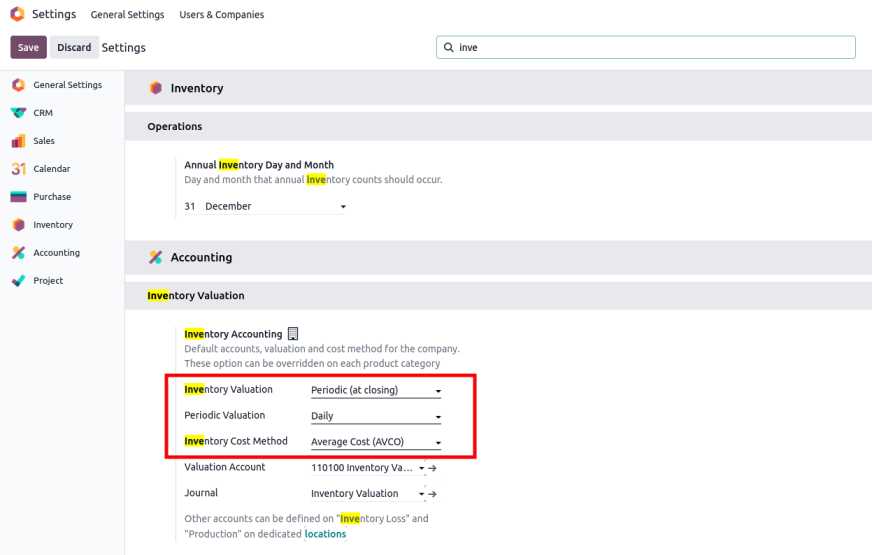This screenshot has width=872, height=555.
Task: Expand the Inventory Cost Method dropdown
Action: (x=376, y=442)
